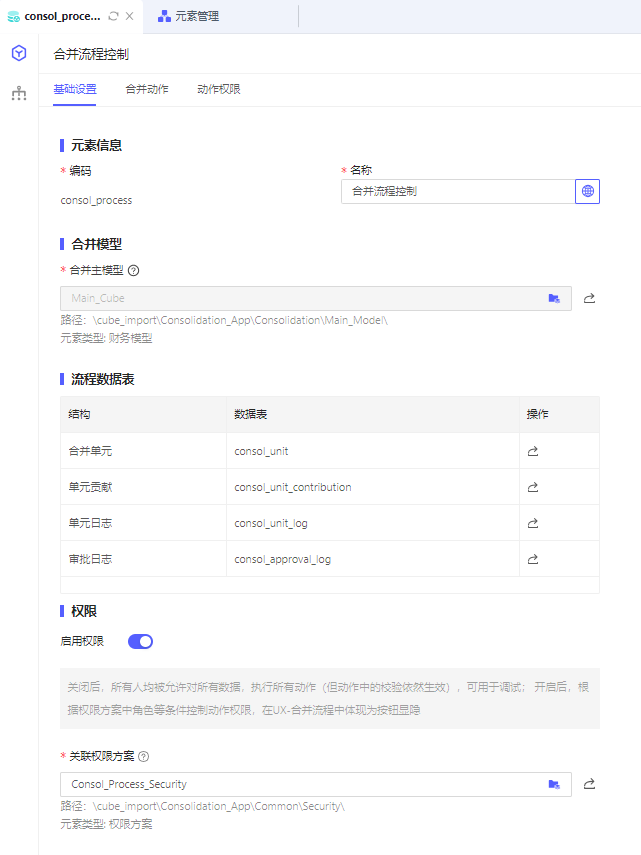Open consol_unit_log table via jump icon
Screen dimensions: 641x855
pos(533,523)
